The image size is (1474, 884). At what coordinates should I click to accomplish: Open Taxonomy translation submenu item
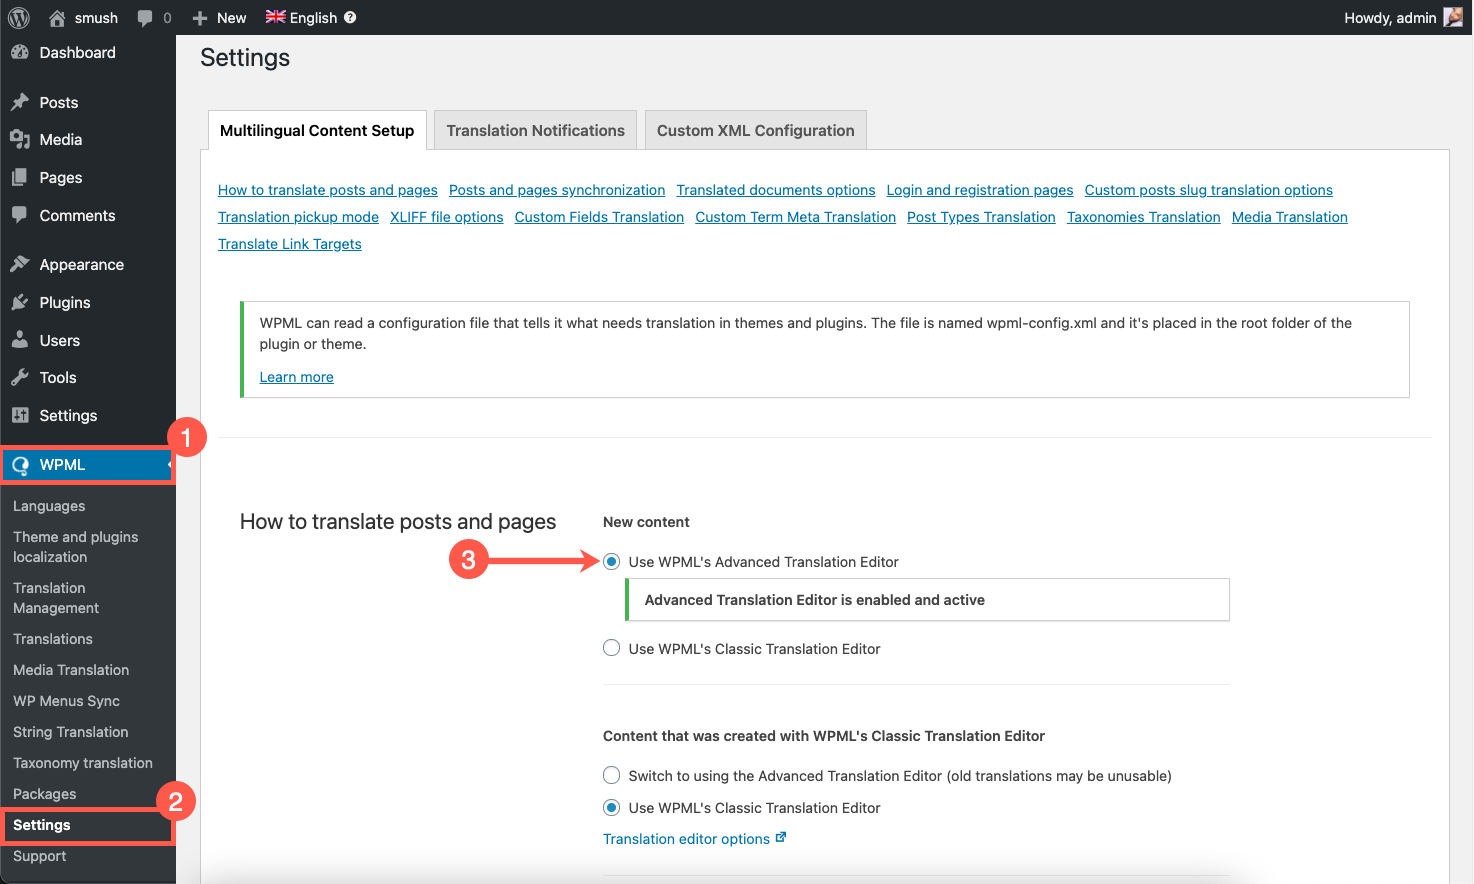(x=83, y=763)
